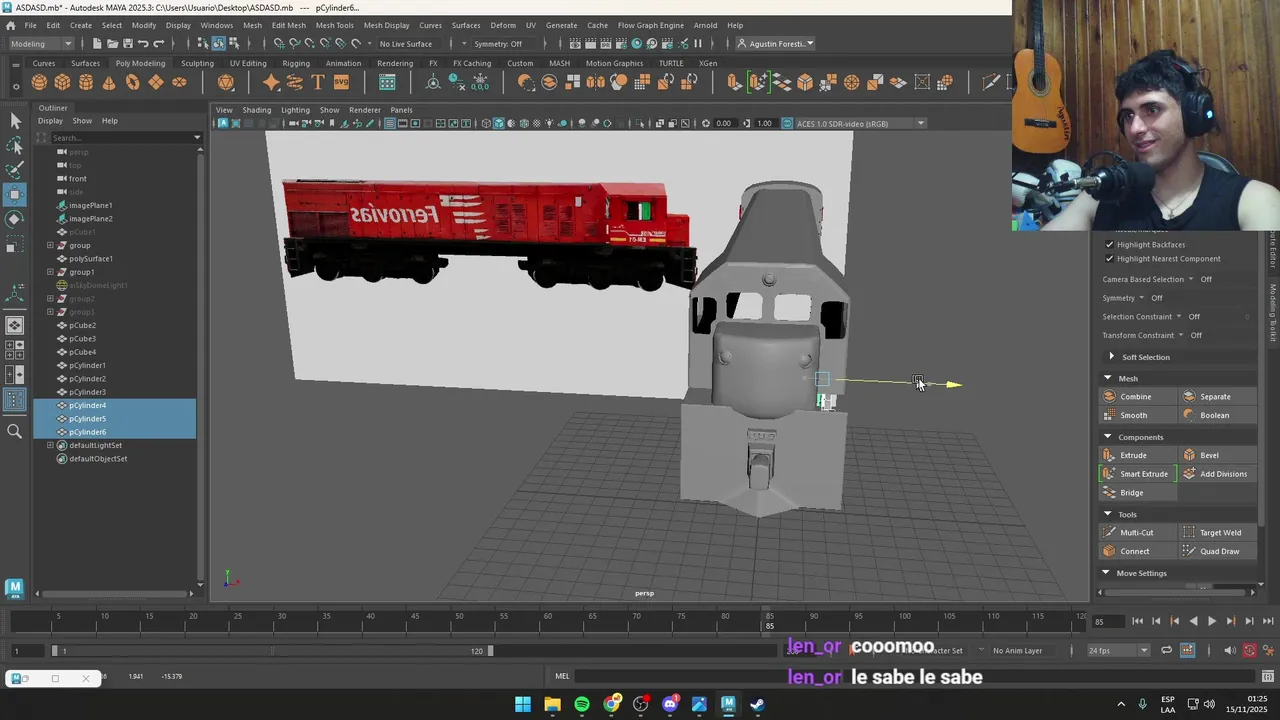Open the Camera Based Selection dropdown

(1191, 279)
